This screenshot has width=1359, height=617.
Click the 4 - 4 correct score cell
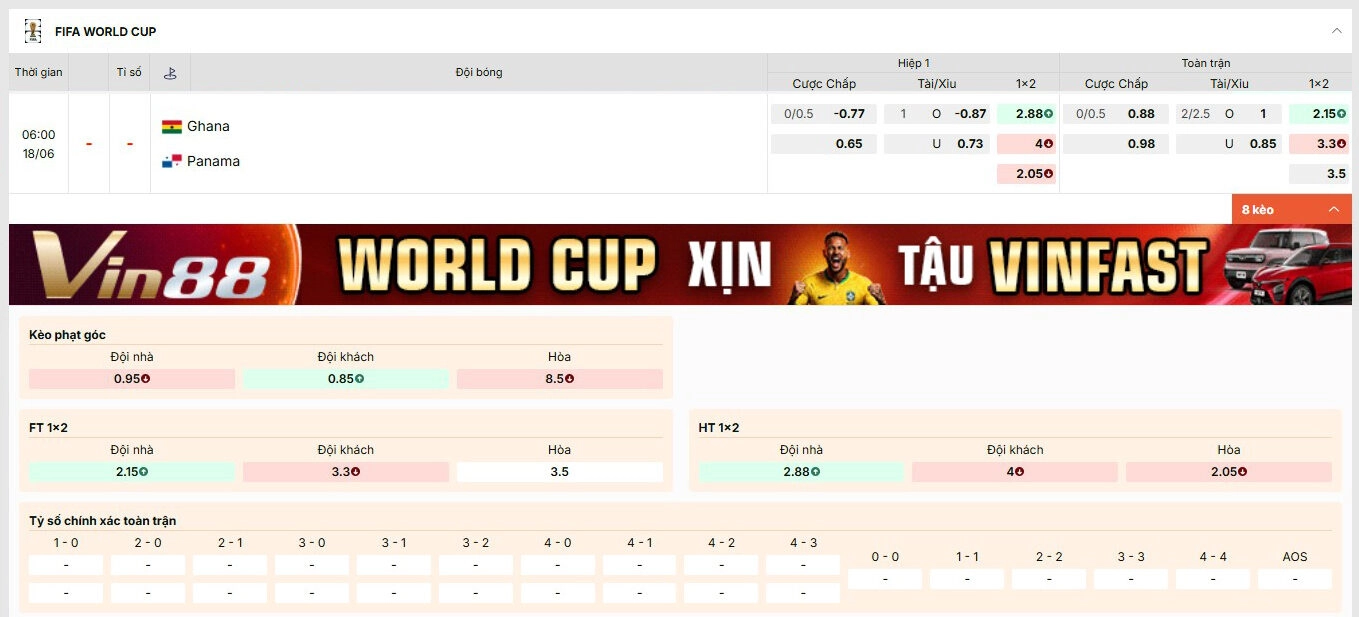1213,579
